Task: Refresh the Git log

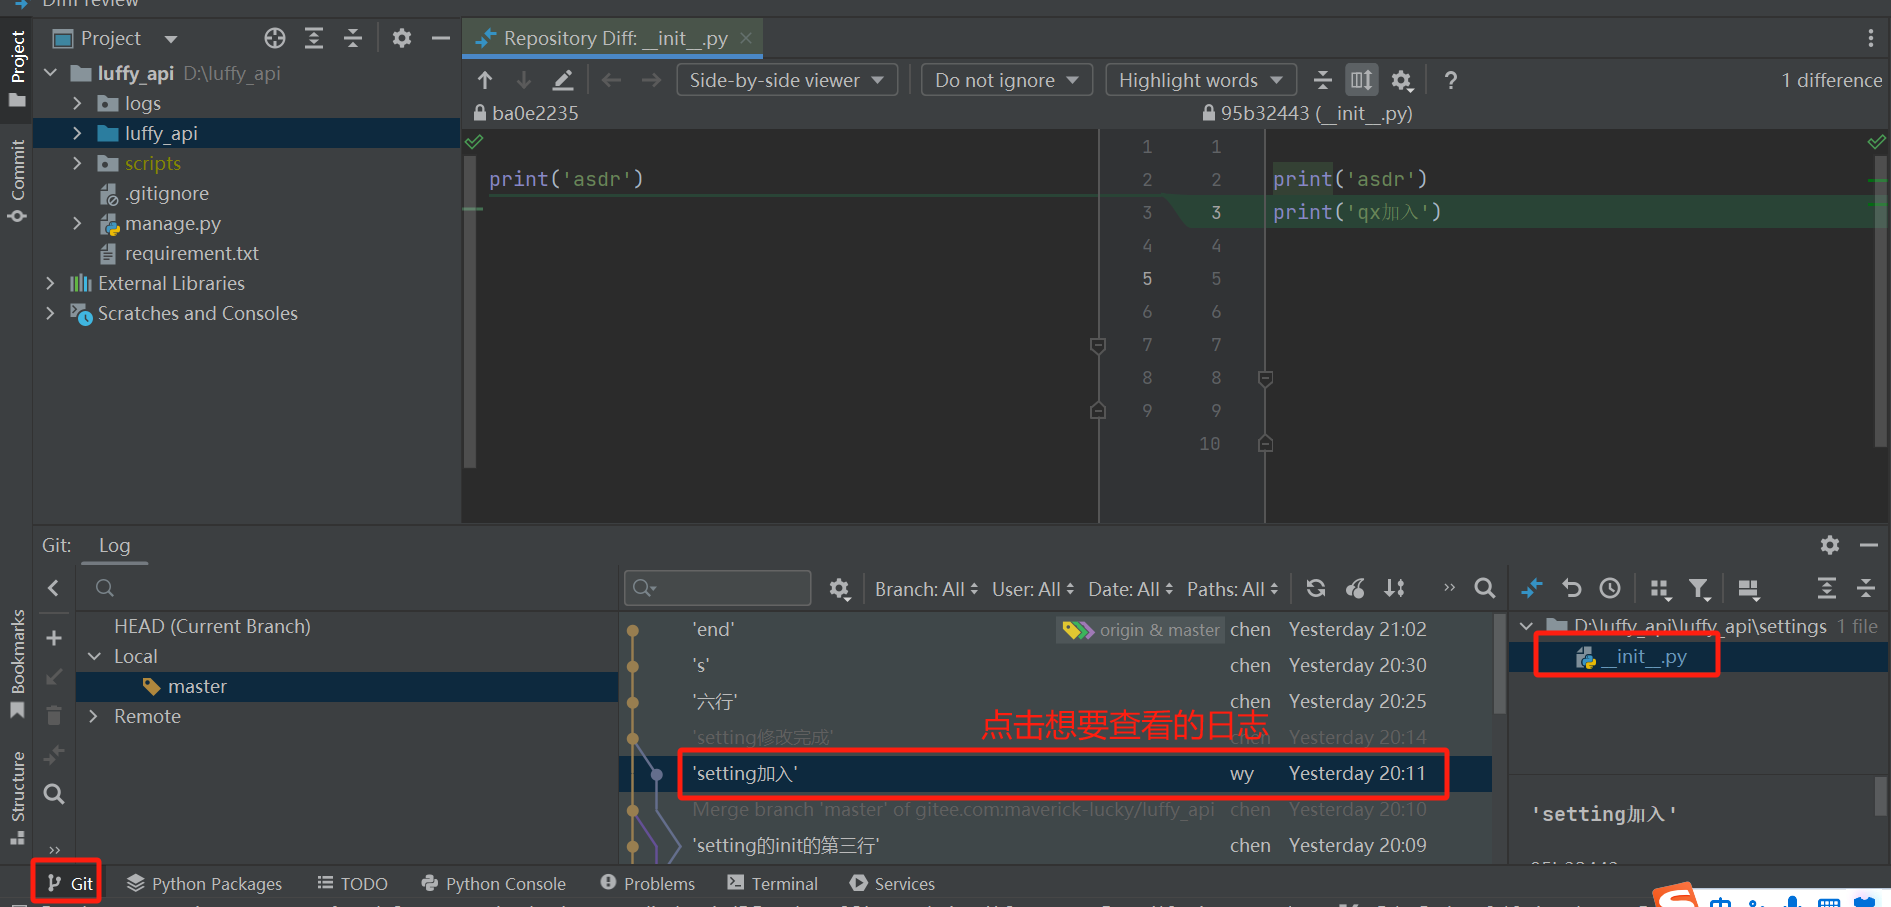Action: coord(1316,589)
